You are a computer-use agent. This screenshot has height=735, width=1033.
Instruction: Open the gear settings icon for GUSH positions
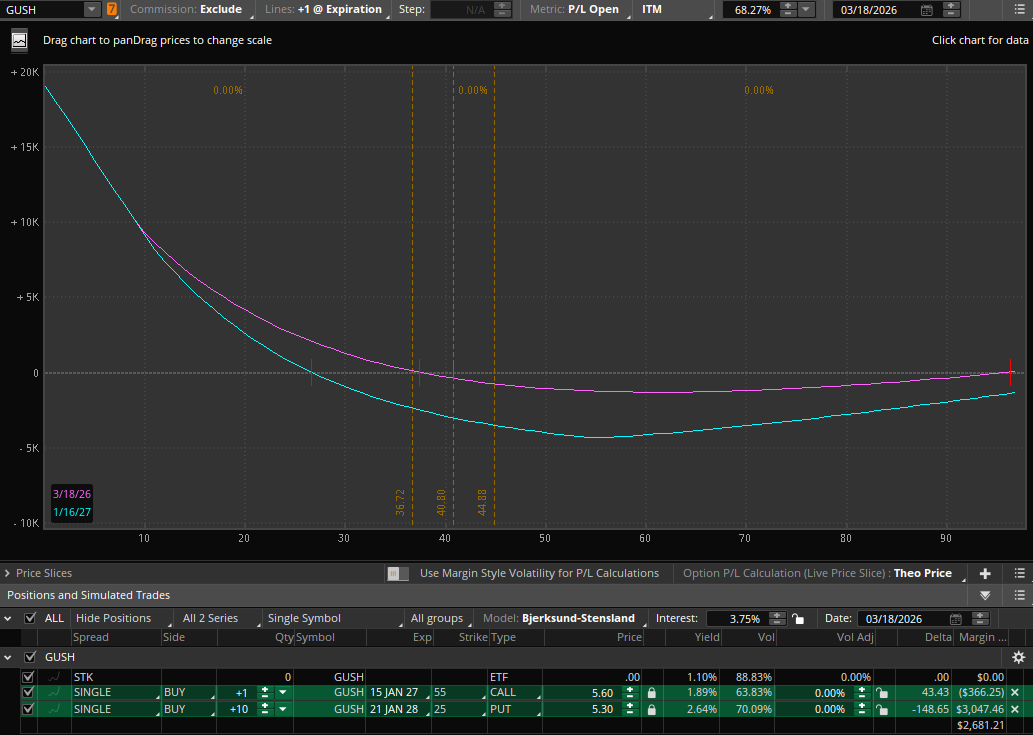[x=1017, y=657]
